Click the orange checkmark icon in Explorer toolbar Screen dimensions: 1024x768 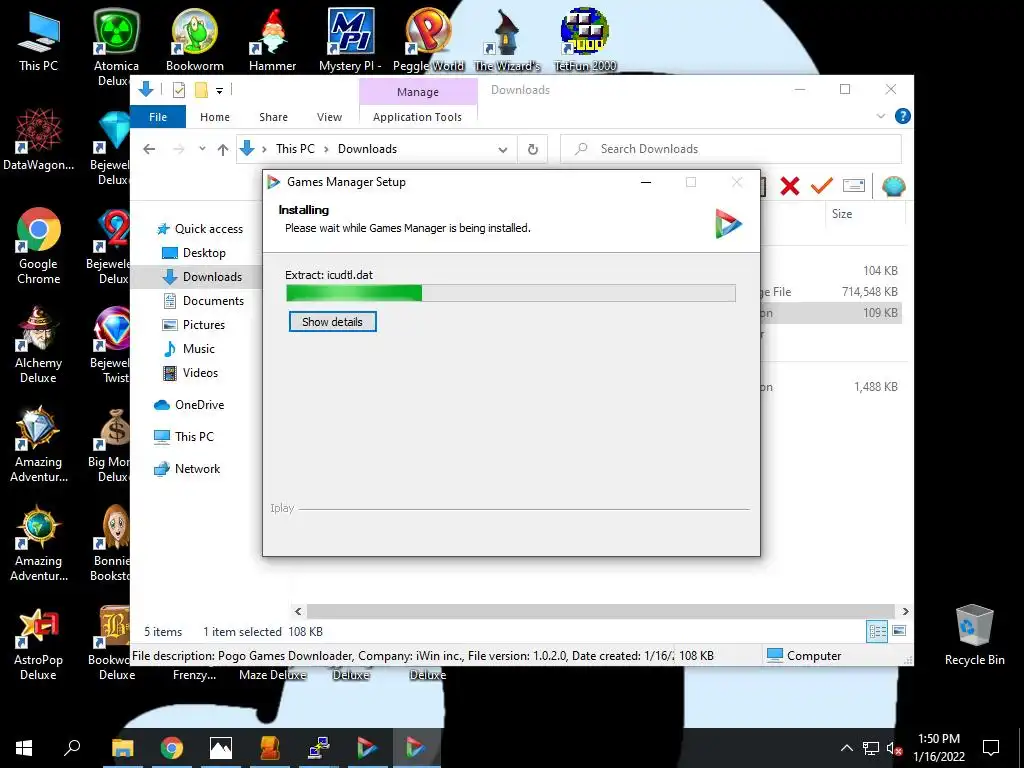coord(822,186)
